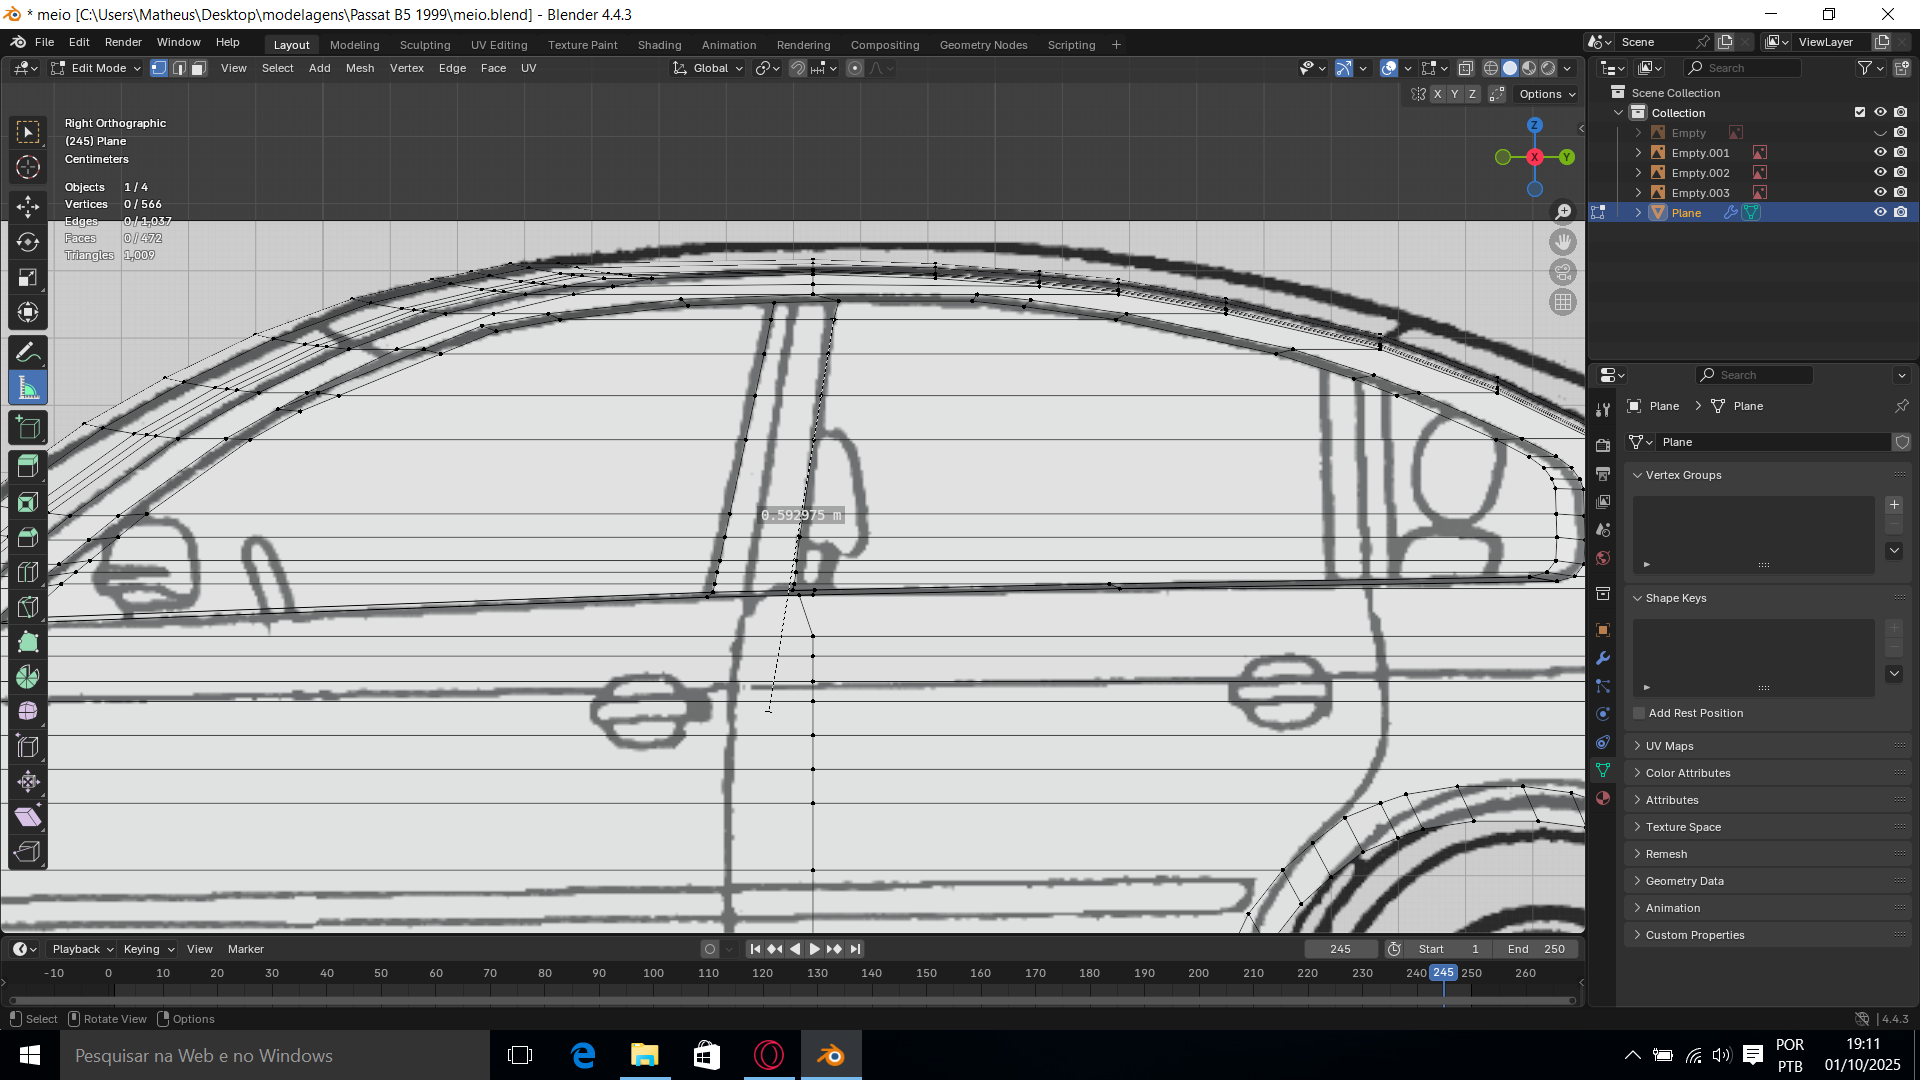Choose the Extrude Region tool
The image size is (1920, 1080).
[28, 466]
